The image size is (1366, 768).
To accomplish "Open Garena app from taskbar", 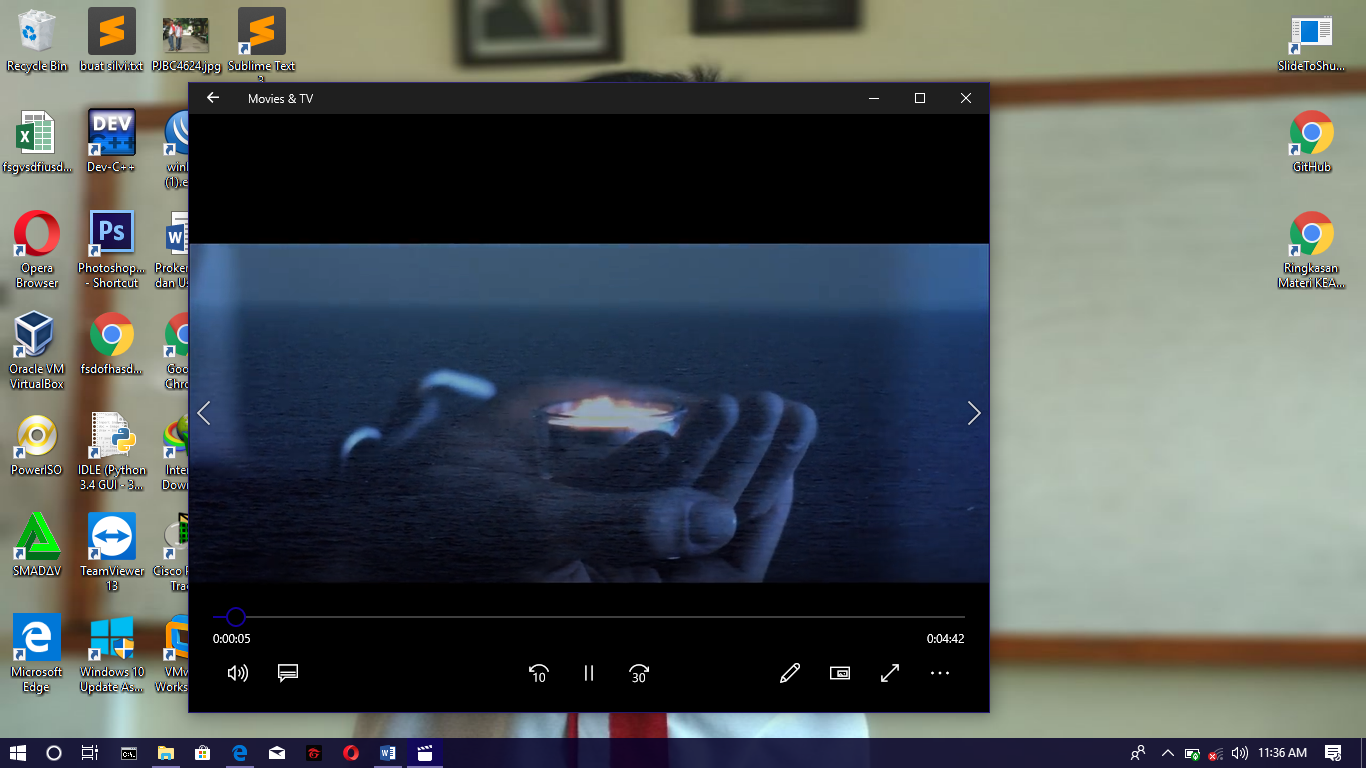I will click(314, 753).
